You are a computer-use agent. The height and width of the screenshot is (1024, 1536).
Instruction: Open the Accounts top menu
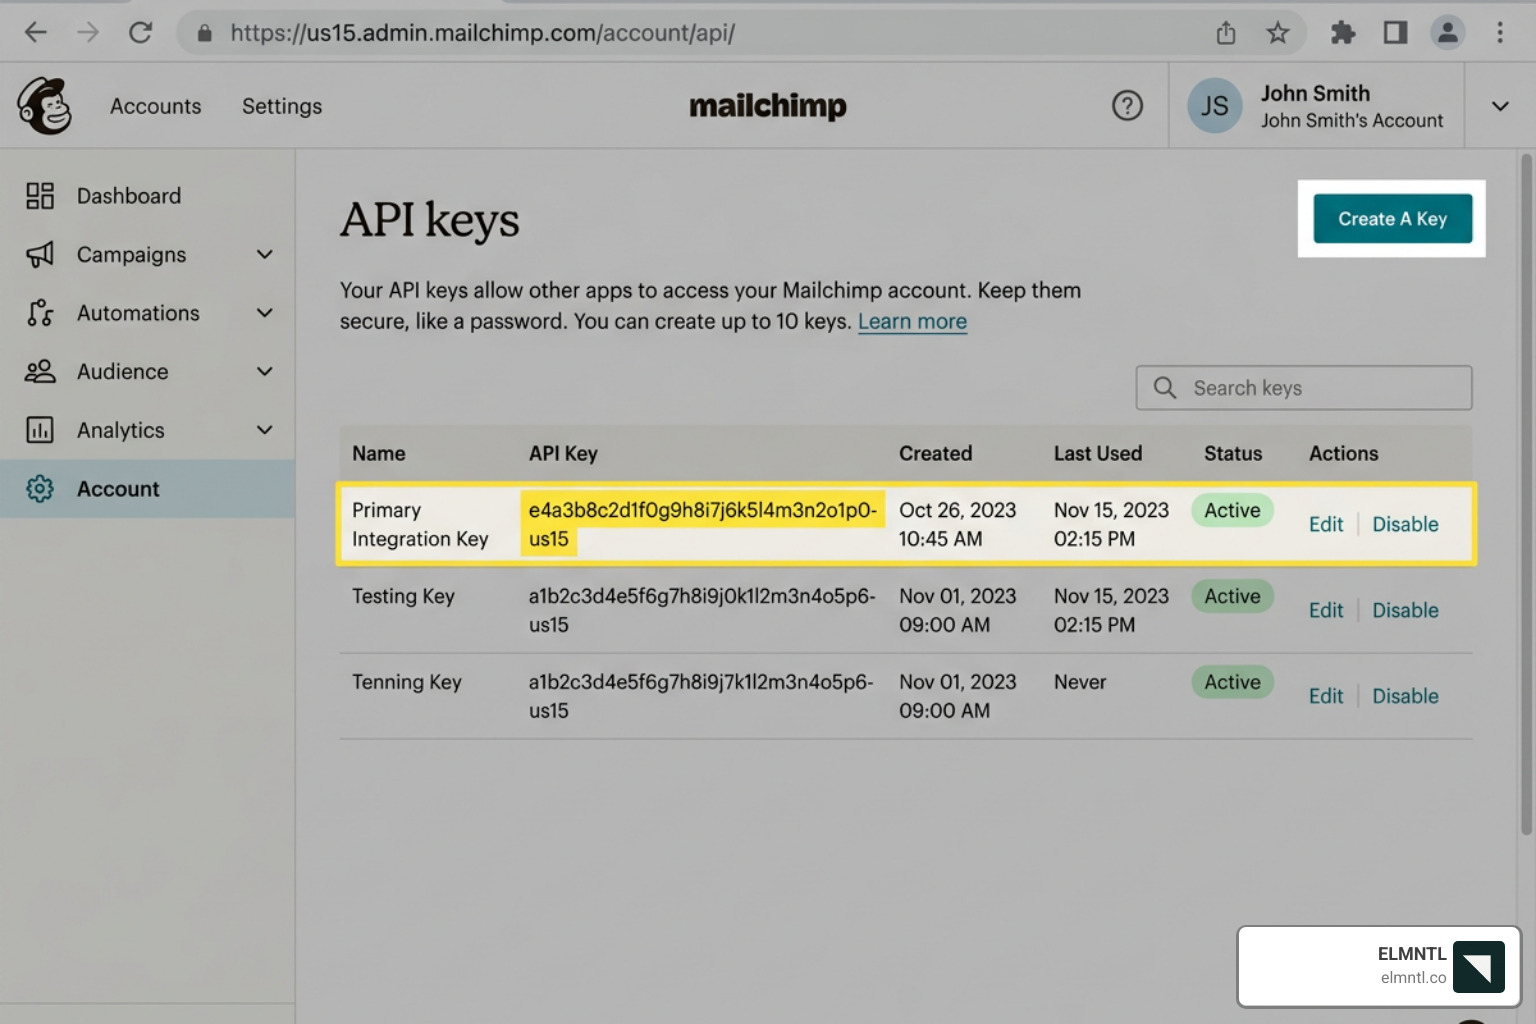[156, 106]
